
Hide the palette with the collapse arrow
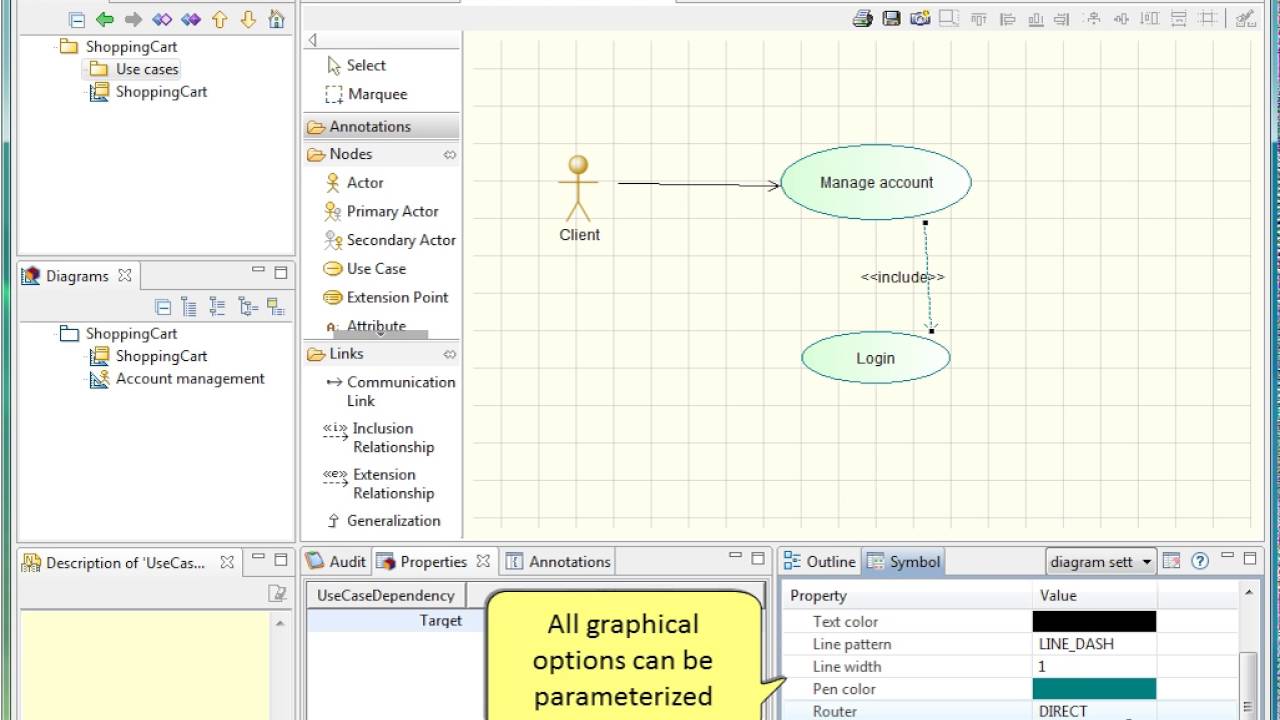(313, 40)
